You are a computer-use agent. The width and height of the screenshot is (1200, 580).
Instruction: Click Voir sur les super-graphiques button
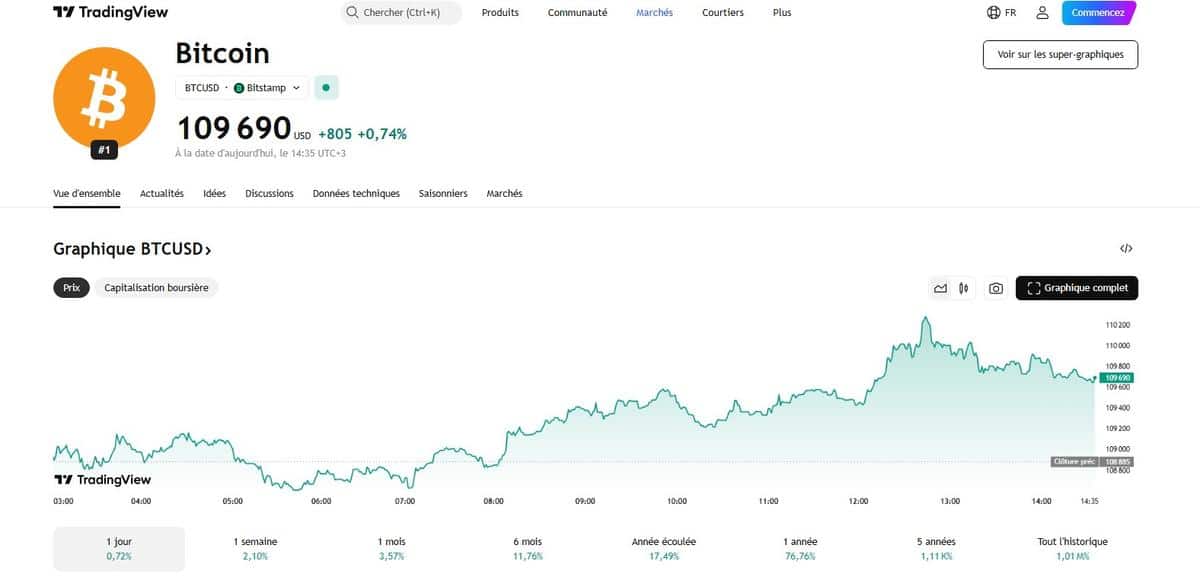click(1060, 54)
